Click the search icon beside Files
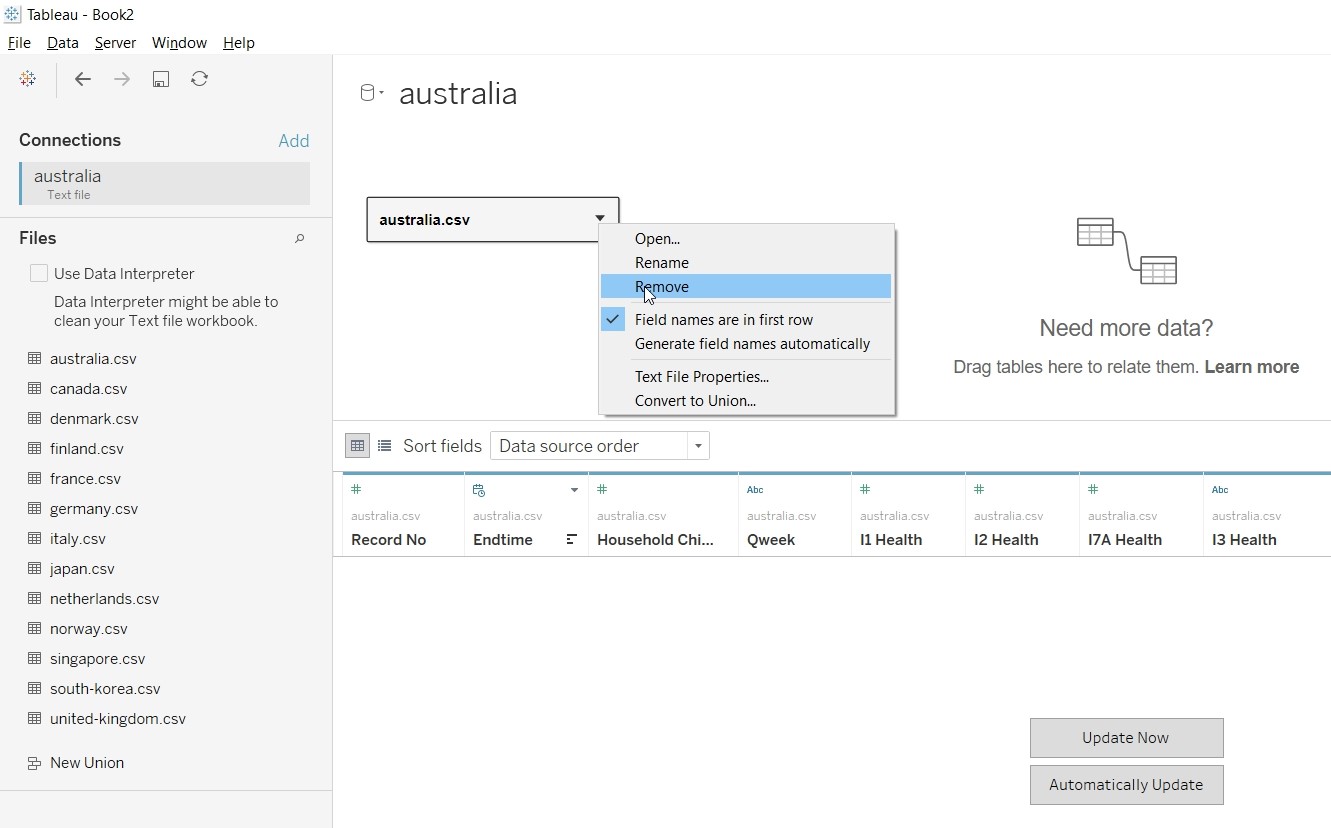 pyautogui.click(x=299, y=239)
